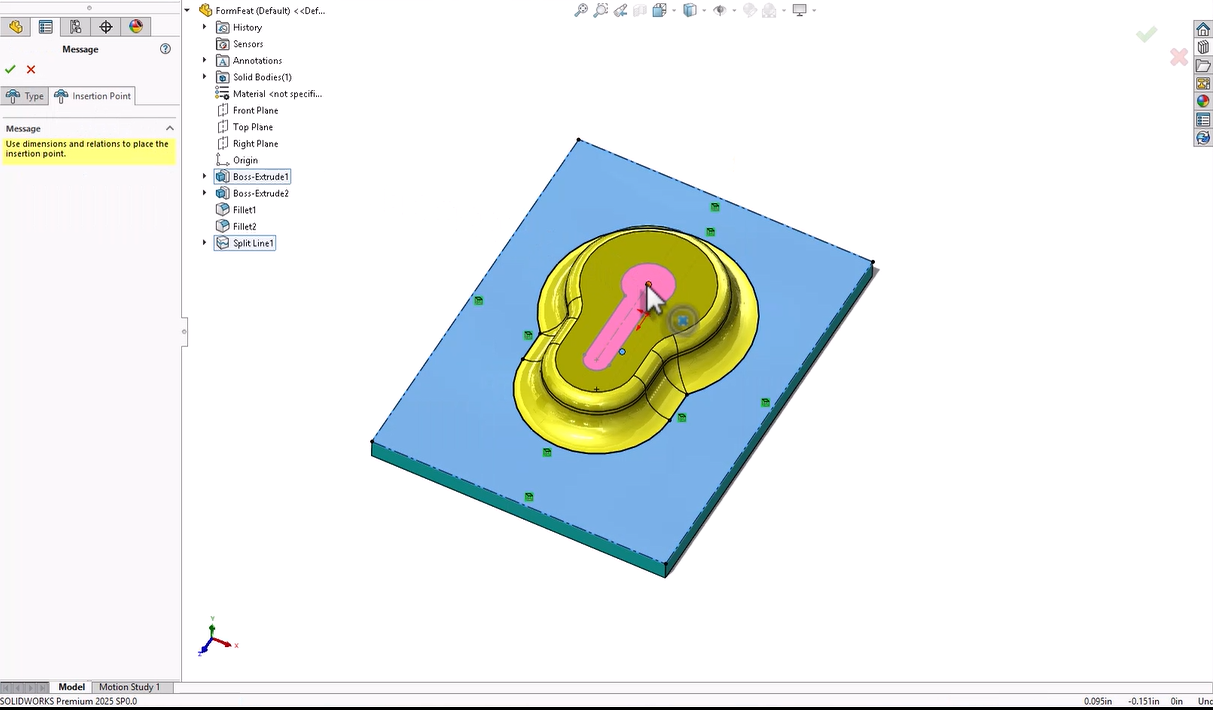Open the Design Library task pane icon
The height and width of the screenshot is (710, 1213).
[1203, 48]
